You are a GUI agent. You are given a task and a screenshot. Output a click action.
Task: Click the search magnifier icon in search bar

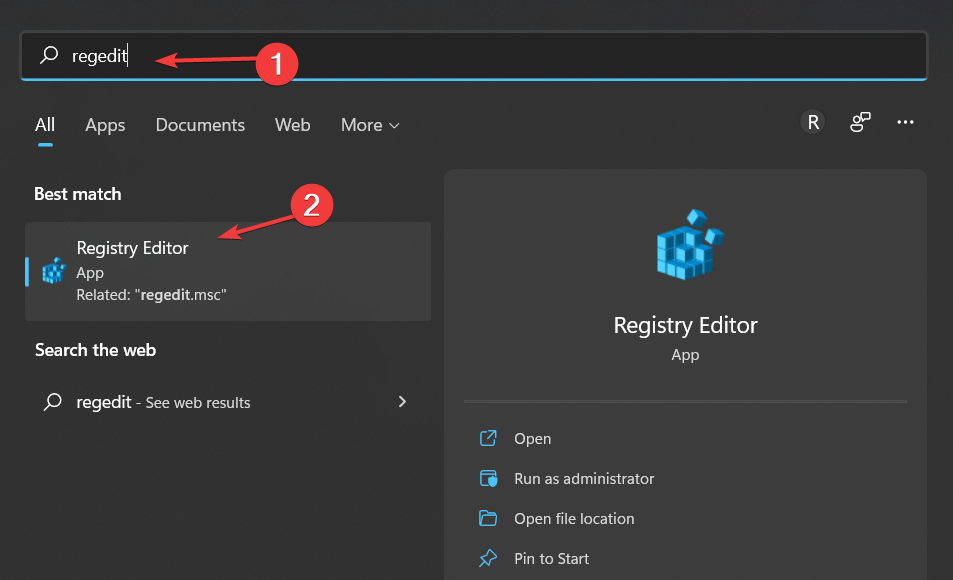point(48,57)
